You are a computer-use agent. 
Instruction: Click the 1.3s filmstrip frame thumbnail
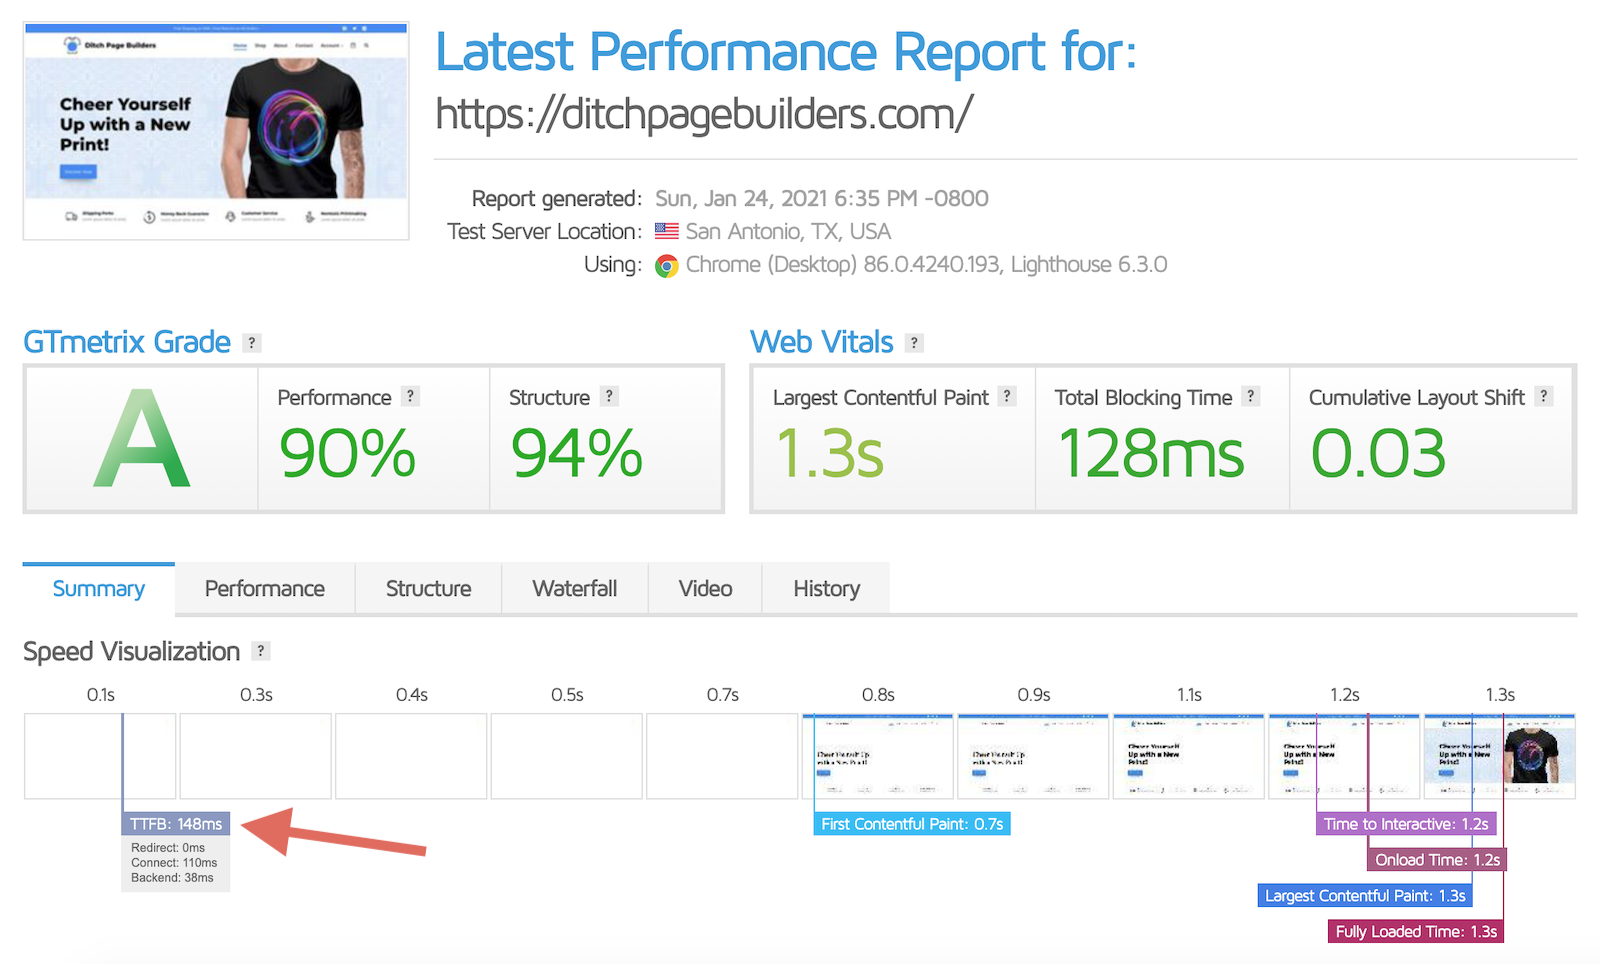tap(1499, 756)
